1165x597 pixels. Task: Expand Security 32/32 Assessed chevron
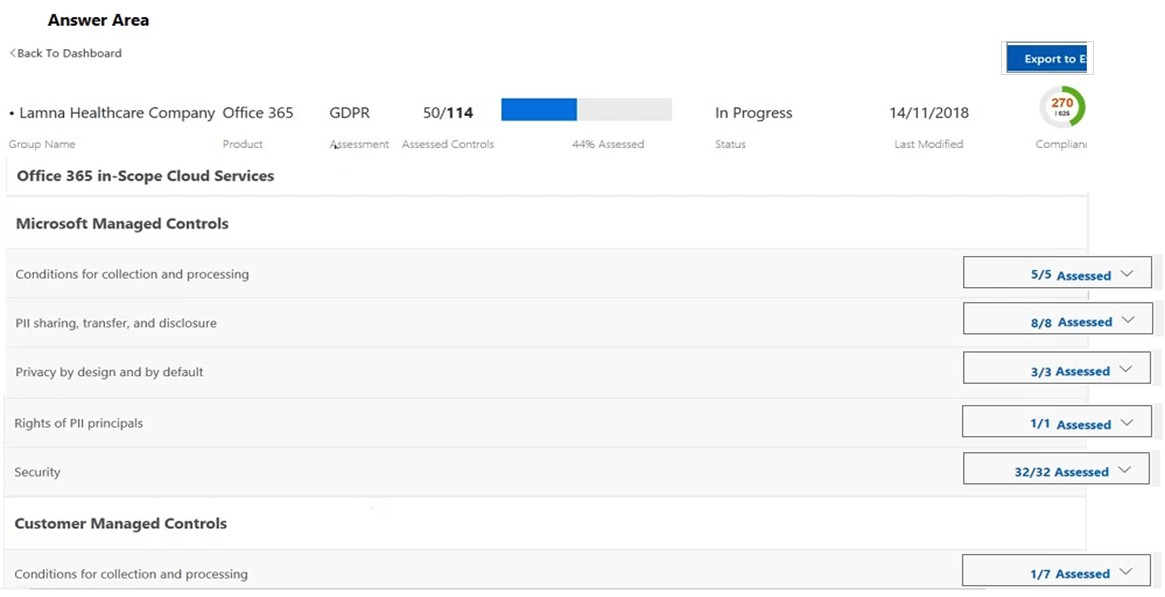(x=1124, y=470)
